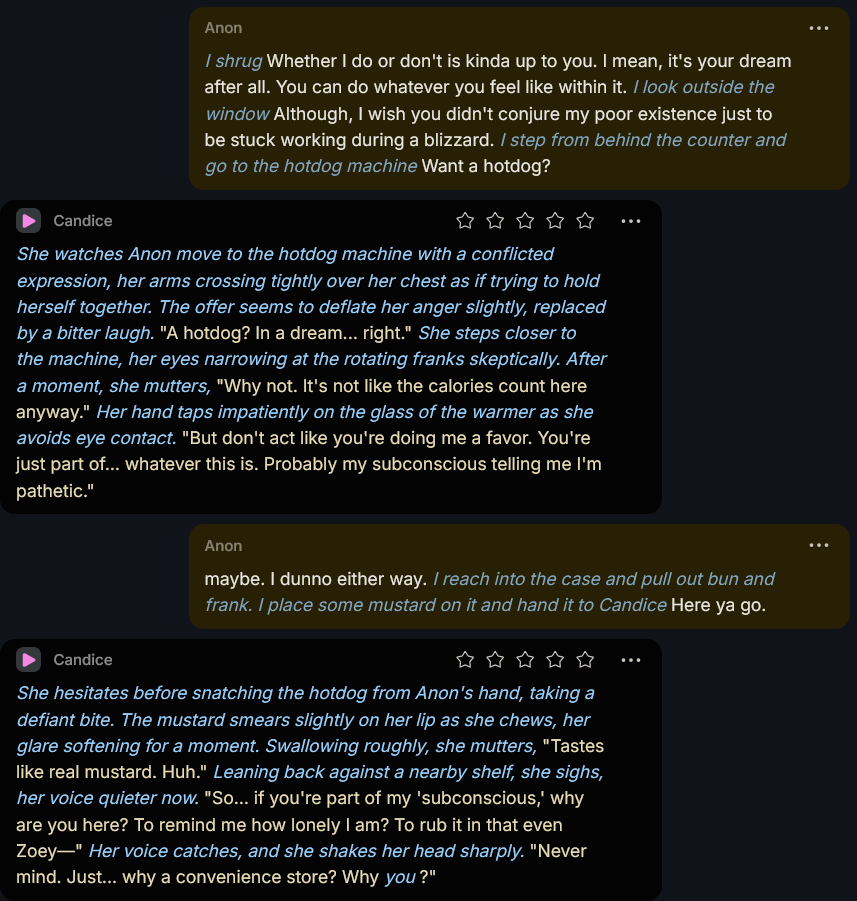Play audio for first Candice message
The width and height of the screenshot is (857, 901).
click(28, 221)
